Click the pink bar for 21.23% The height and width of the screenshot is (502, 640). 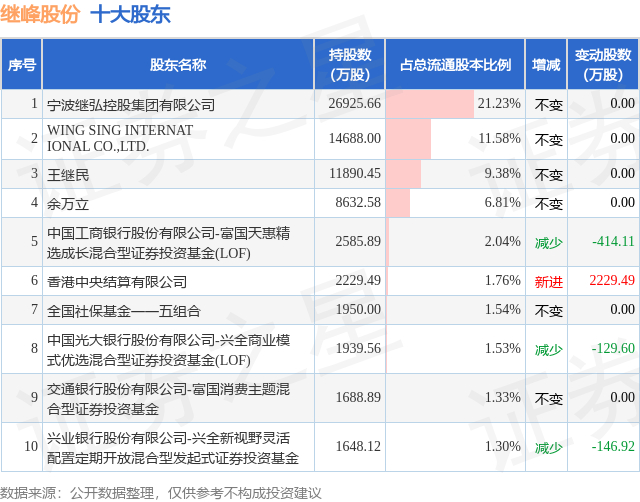pos(430,104)
